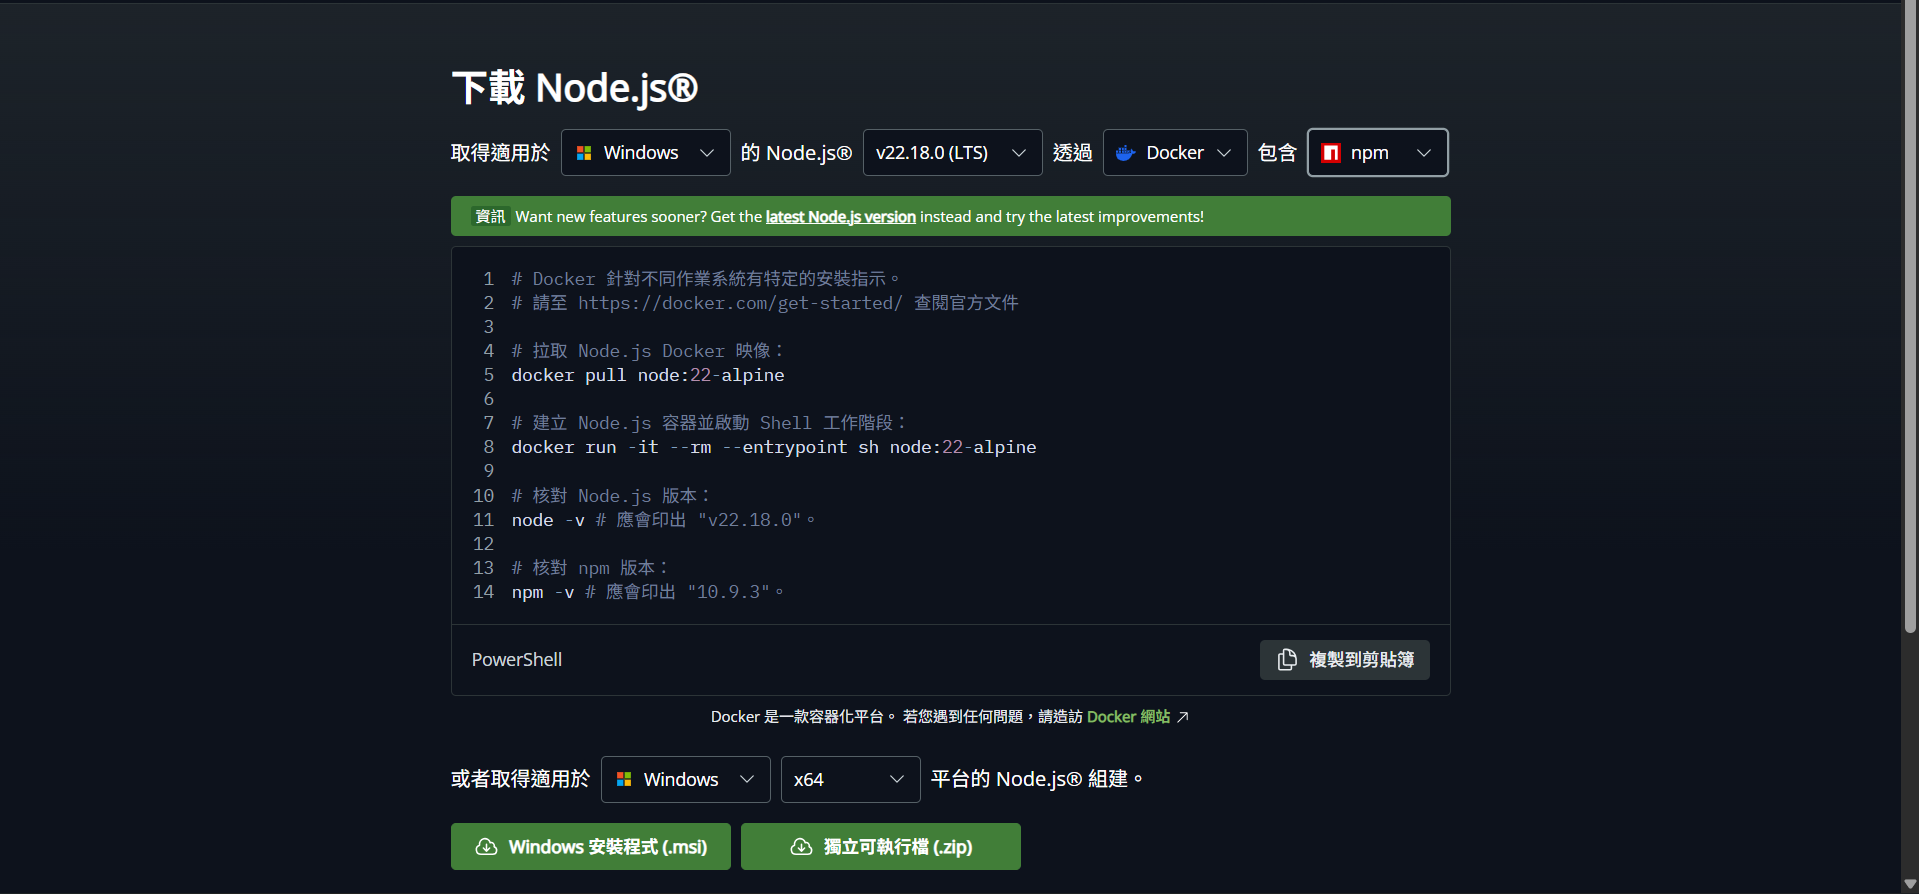Screen dimensions: 1919x894
Task: Click the external link arrow beside Docker 網站
Action: pyautogui.click(x=1183, y=717)
